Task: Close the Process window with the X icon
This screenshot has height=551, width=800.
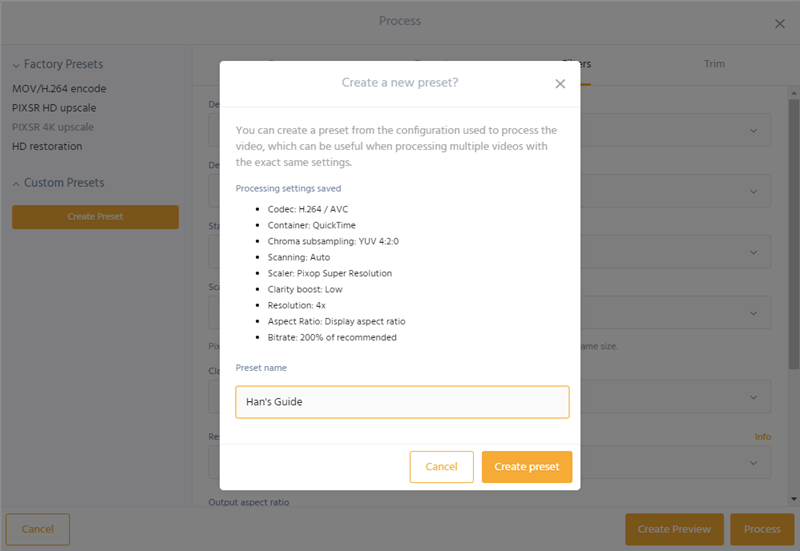Action: (x=780, y=24)
